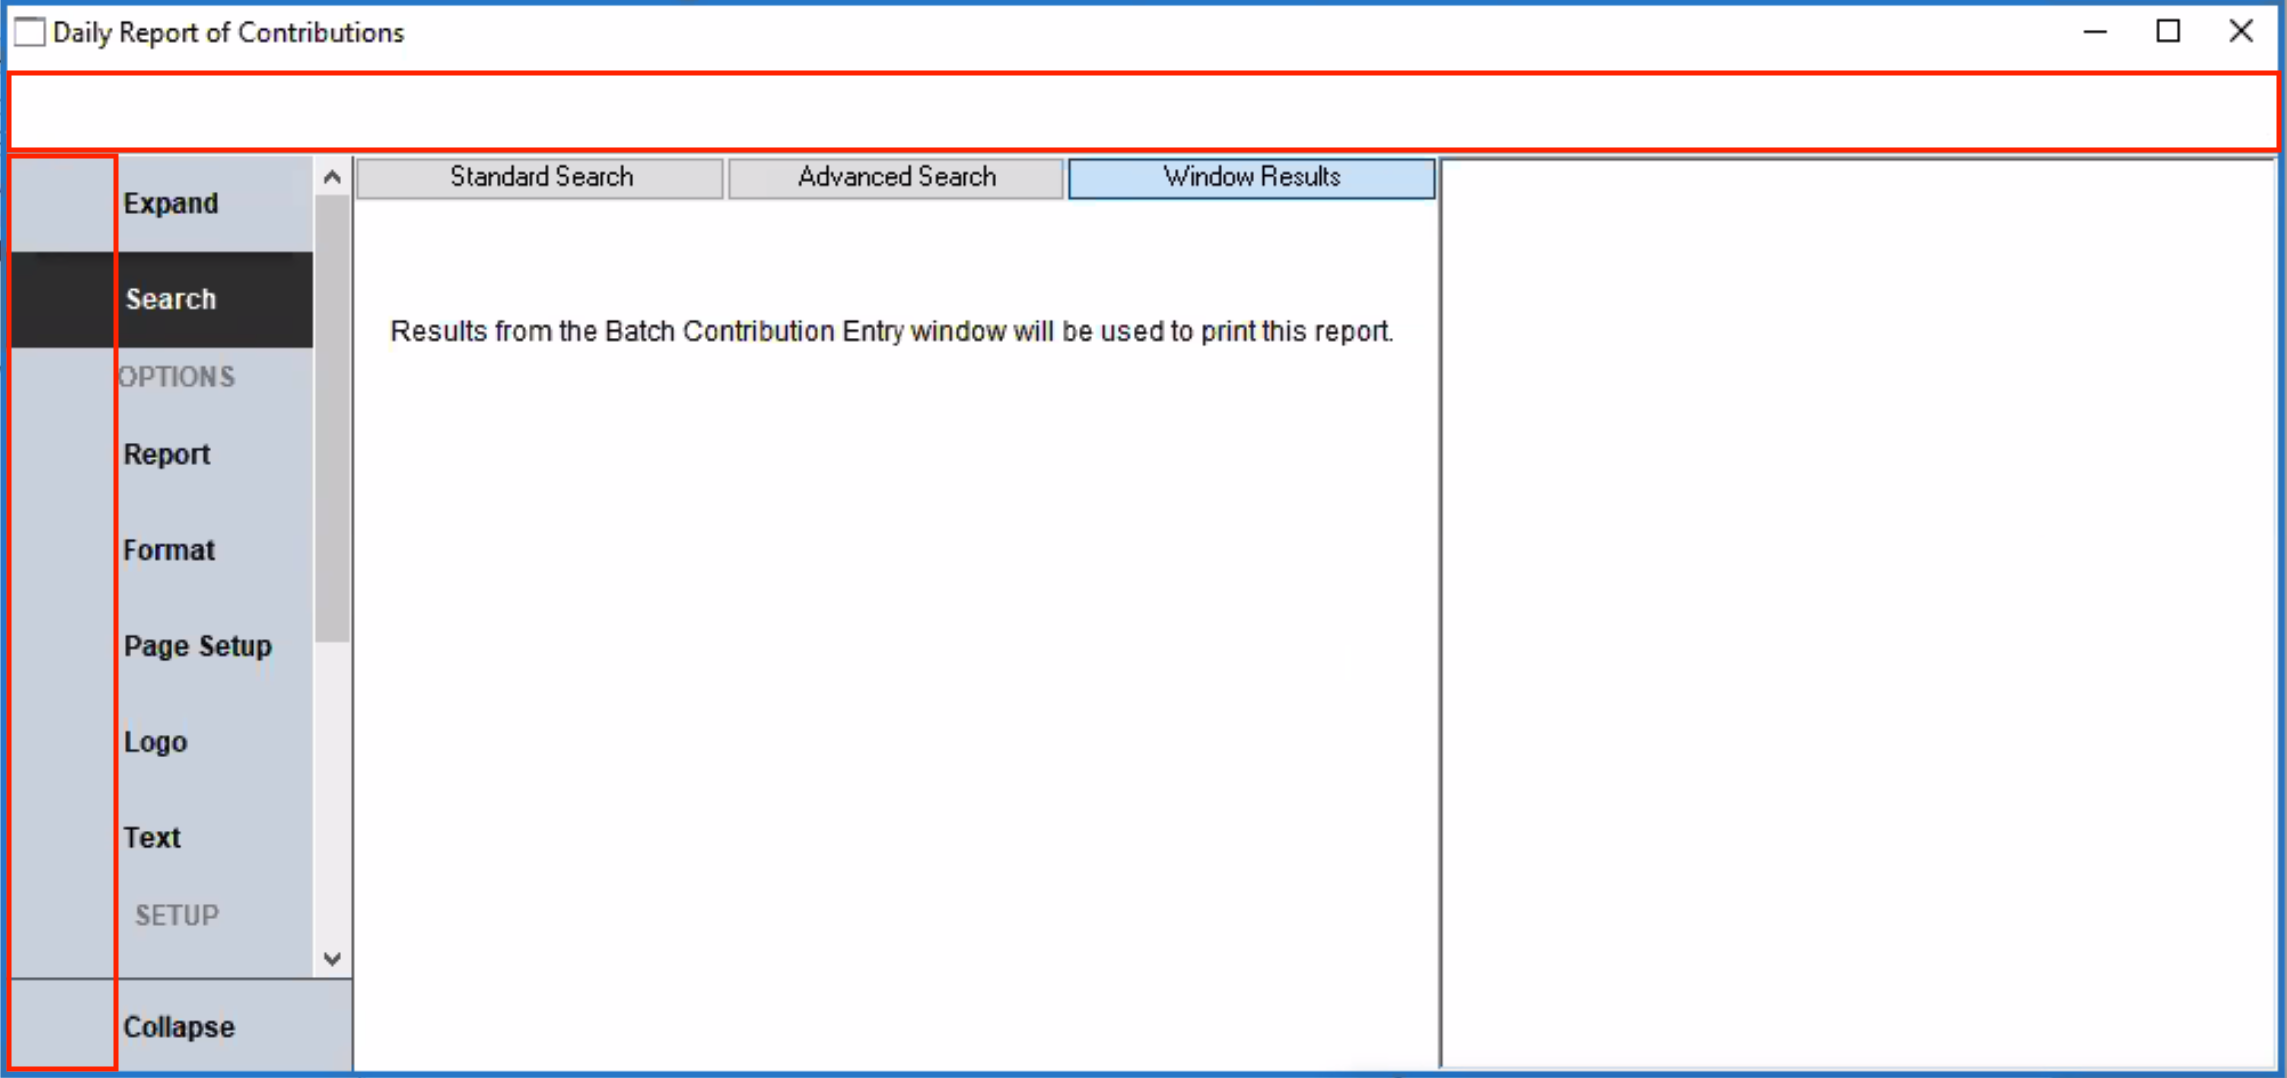Click the sidebar scrollbar thumb
This screenshot has width=2287, height=1078.
pos(332,420)
